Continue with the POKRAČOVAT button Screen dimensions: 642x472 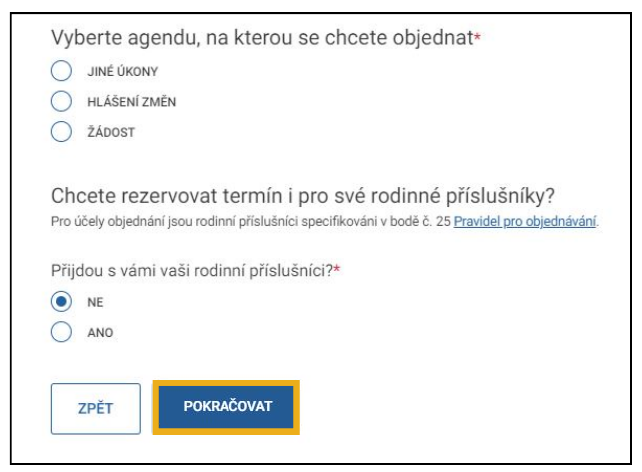coord(226,407)
